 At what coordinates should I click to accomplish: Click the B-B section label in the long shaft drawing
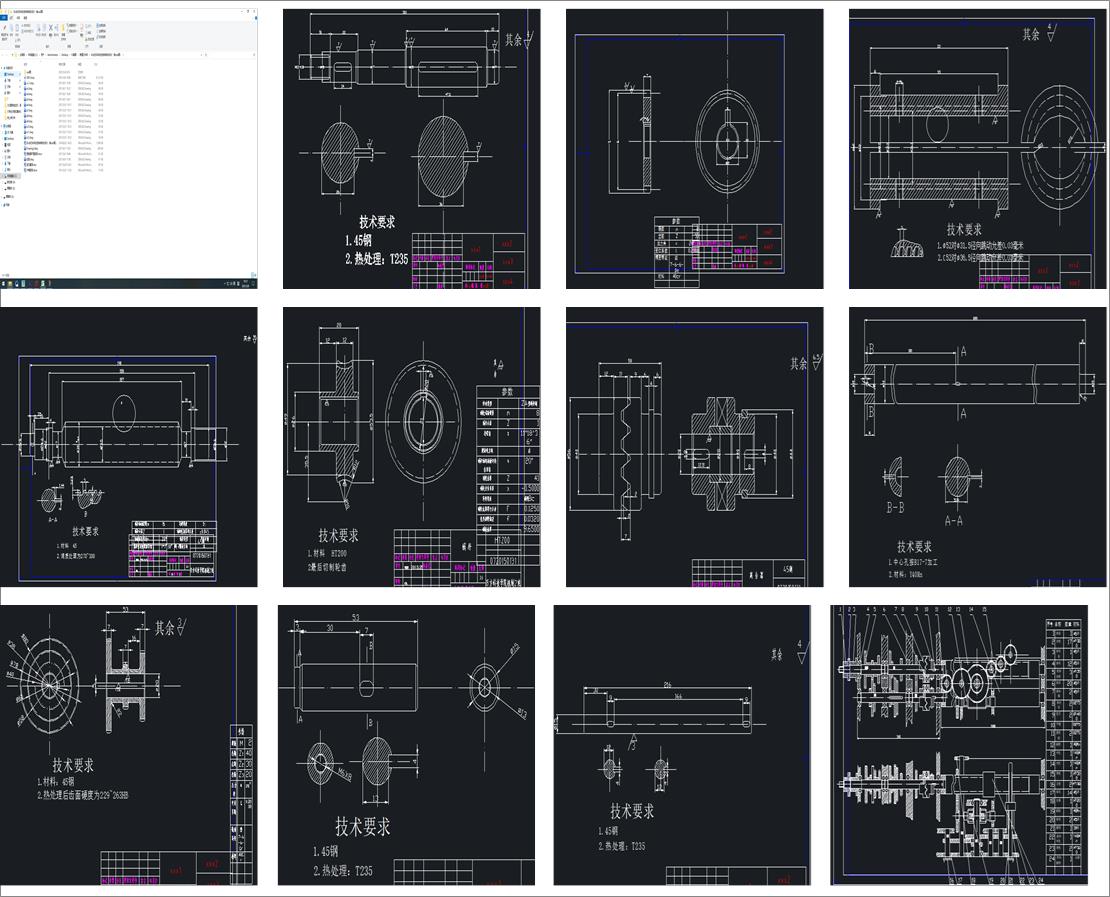pyautogui.click(x=896, y=508)
